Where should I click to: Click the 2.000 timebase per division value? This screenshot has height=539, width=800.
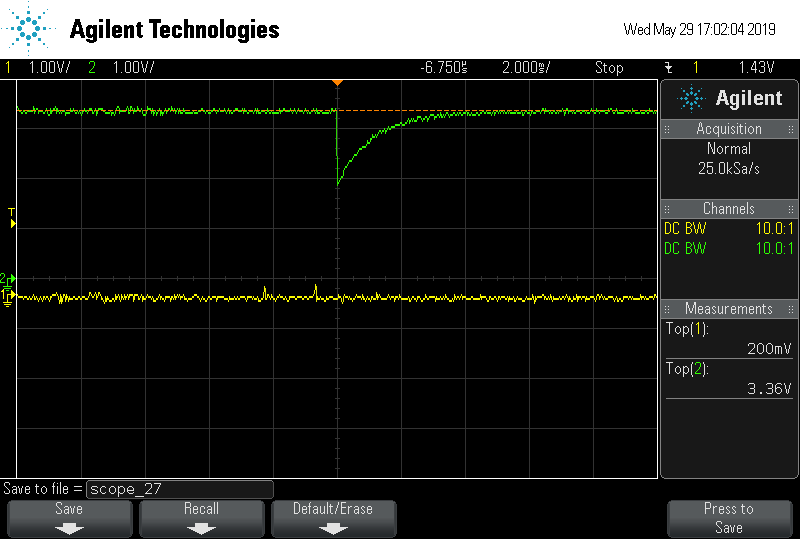coord(526,67)
